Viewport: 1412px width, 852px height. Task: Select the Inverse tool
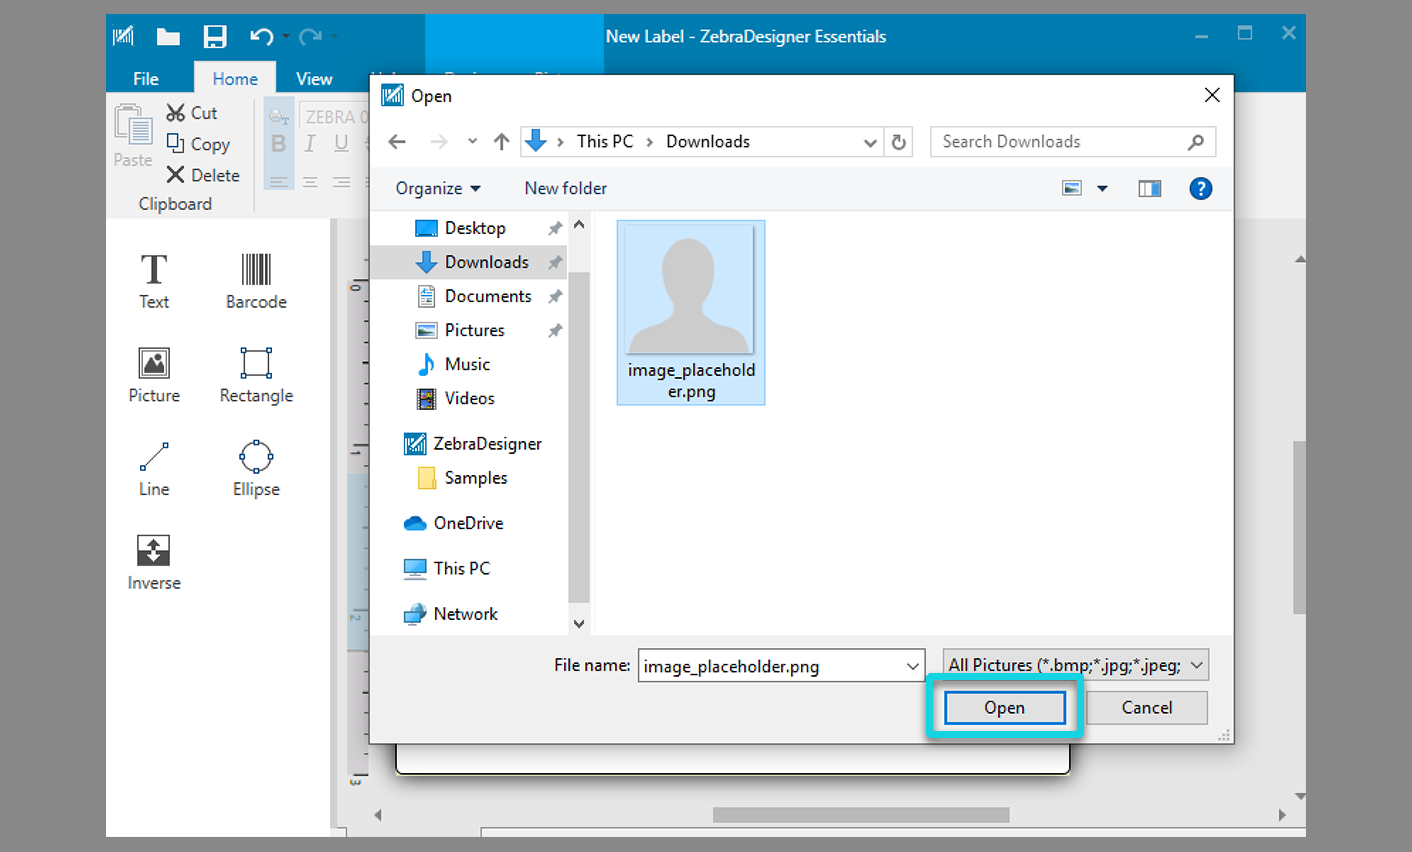point(153,561)
